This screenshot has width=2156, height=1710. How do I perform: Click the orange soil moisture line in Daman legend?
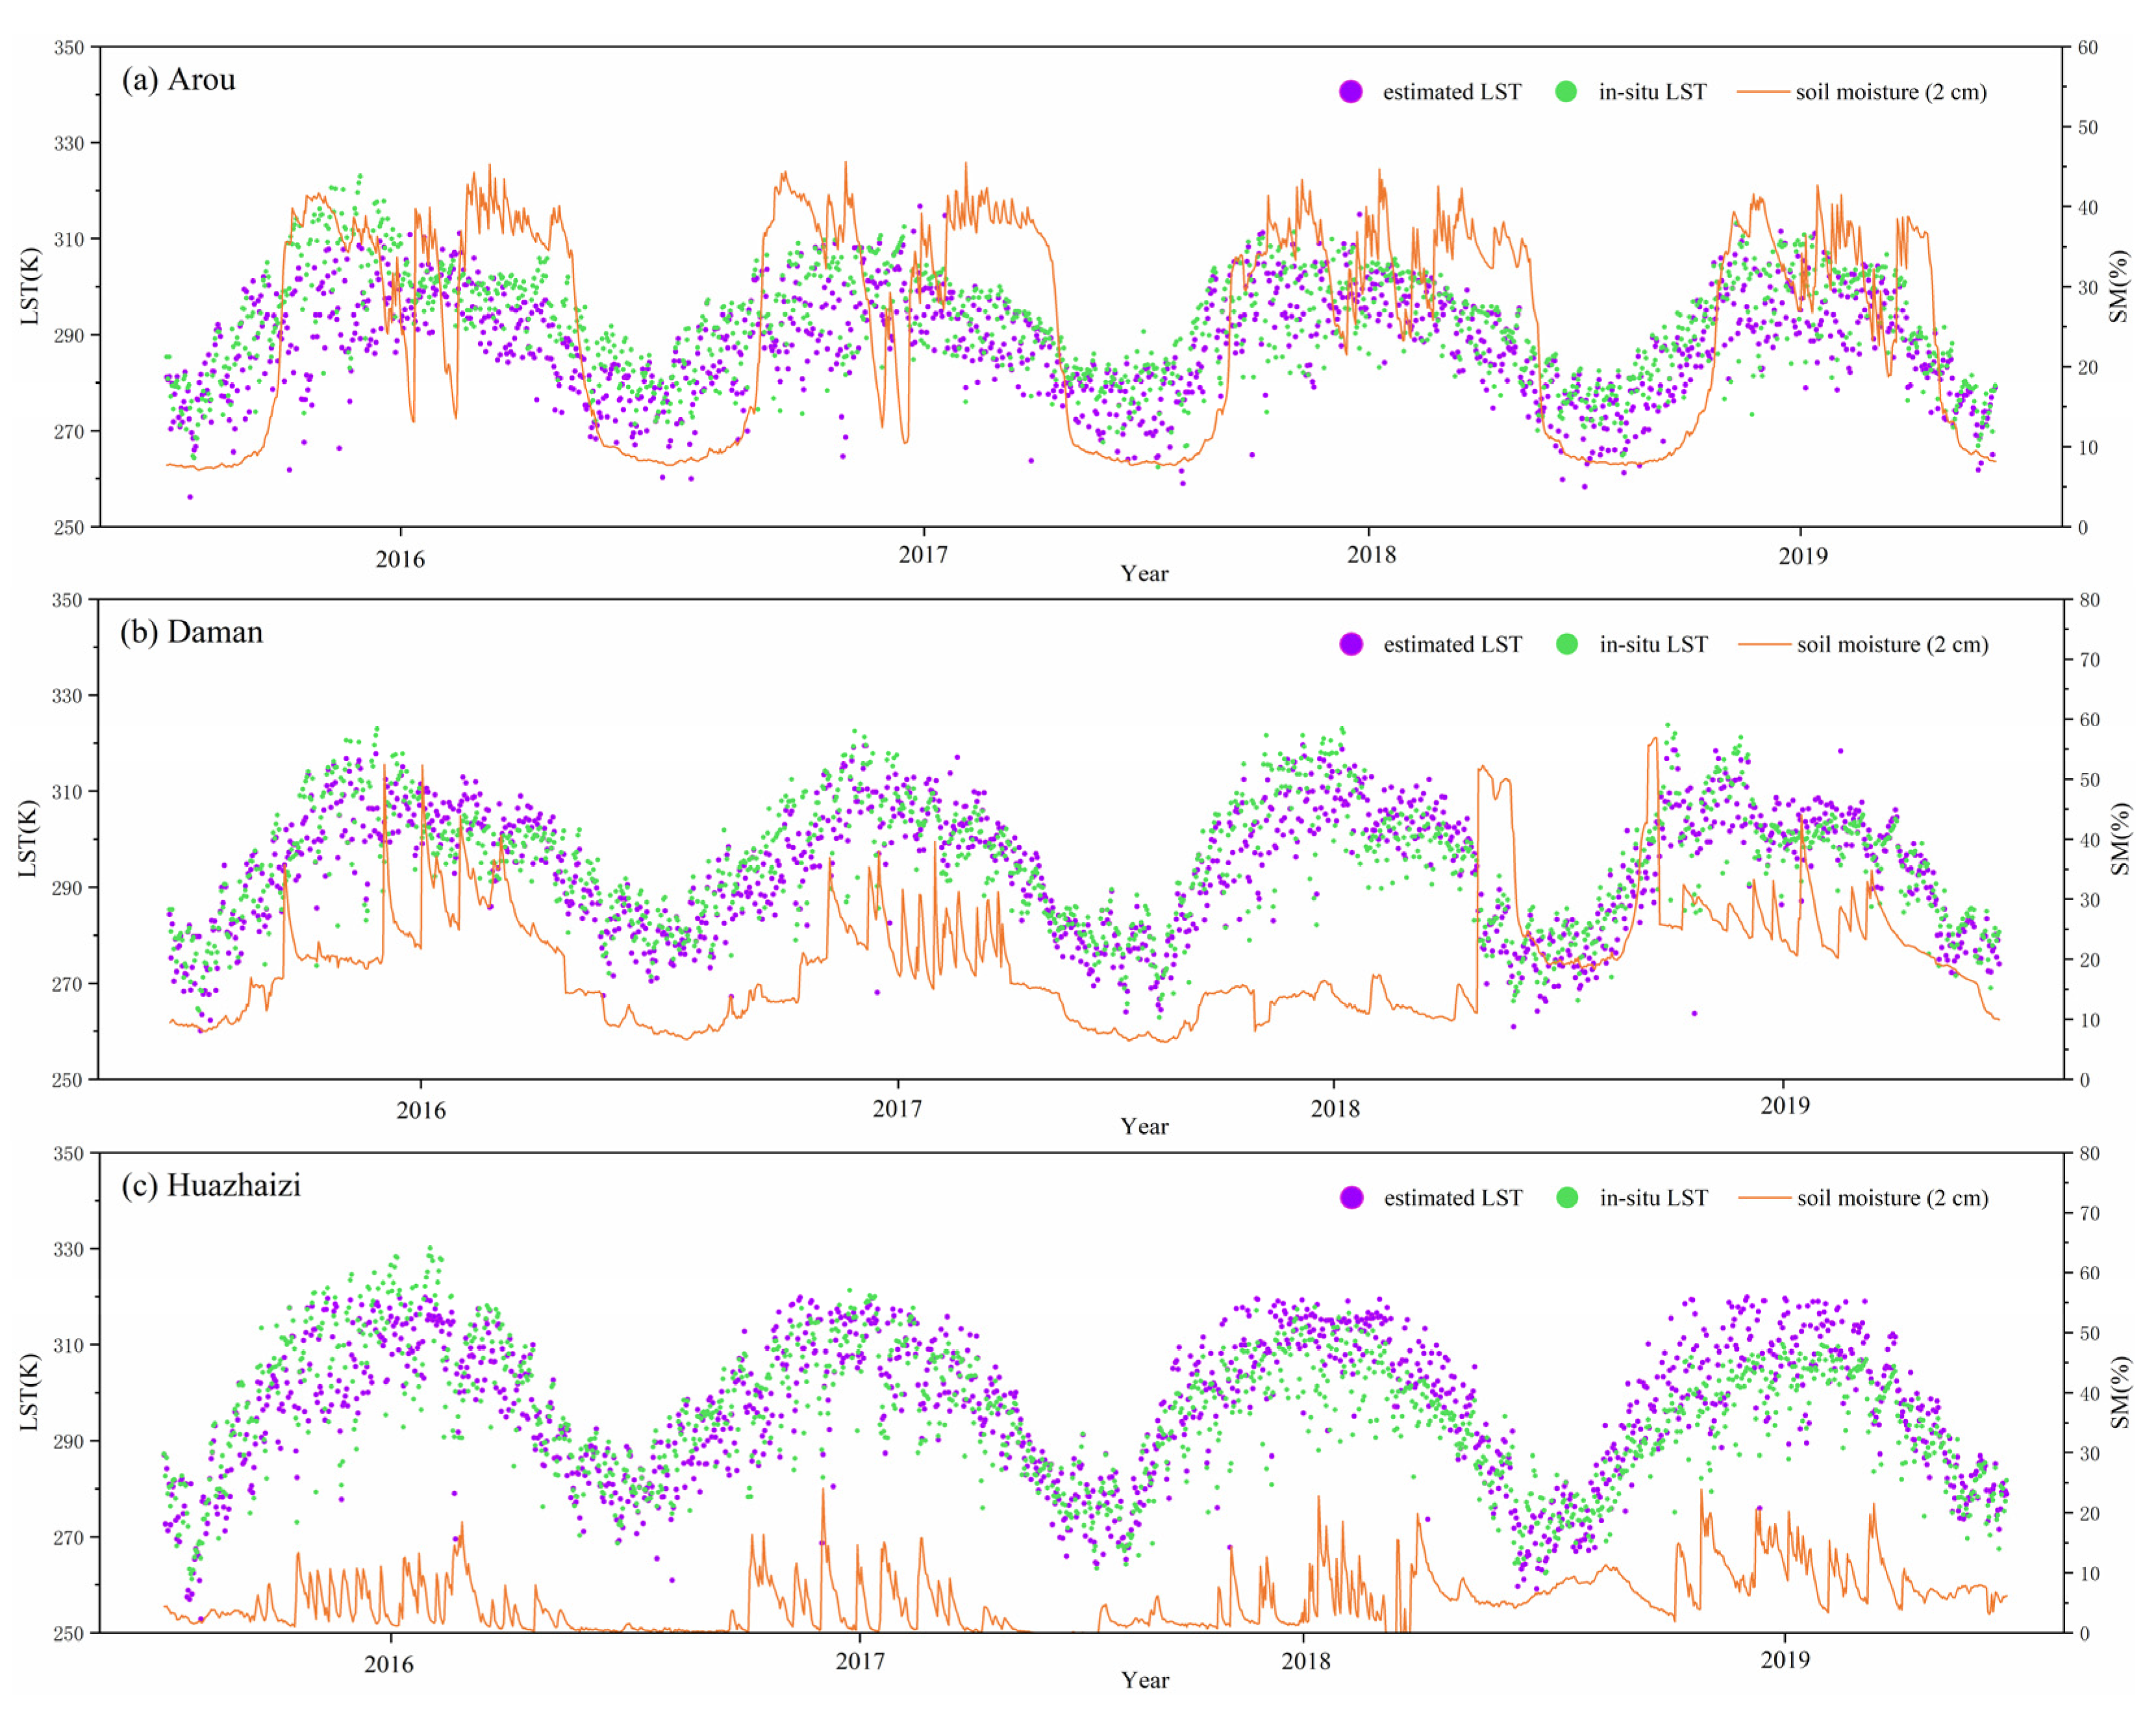pos(1764,644)
